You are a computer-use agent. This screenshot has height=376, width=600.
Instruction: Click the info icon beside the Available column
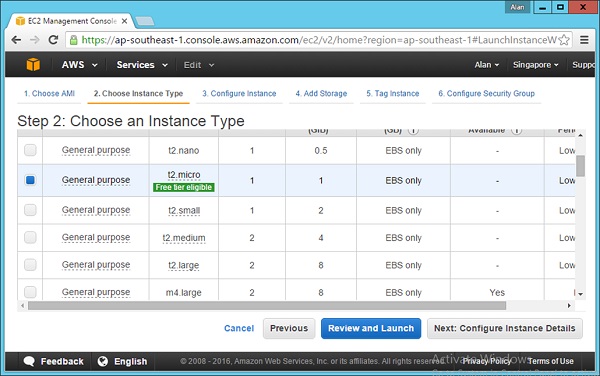517,131
